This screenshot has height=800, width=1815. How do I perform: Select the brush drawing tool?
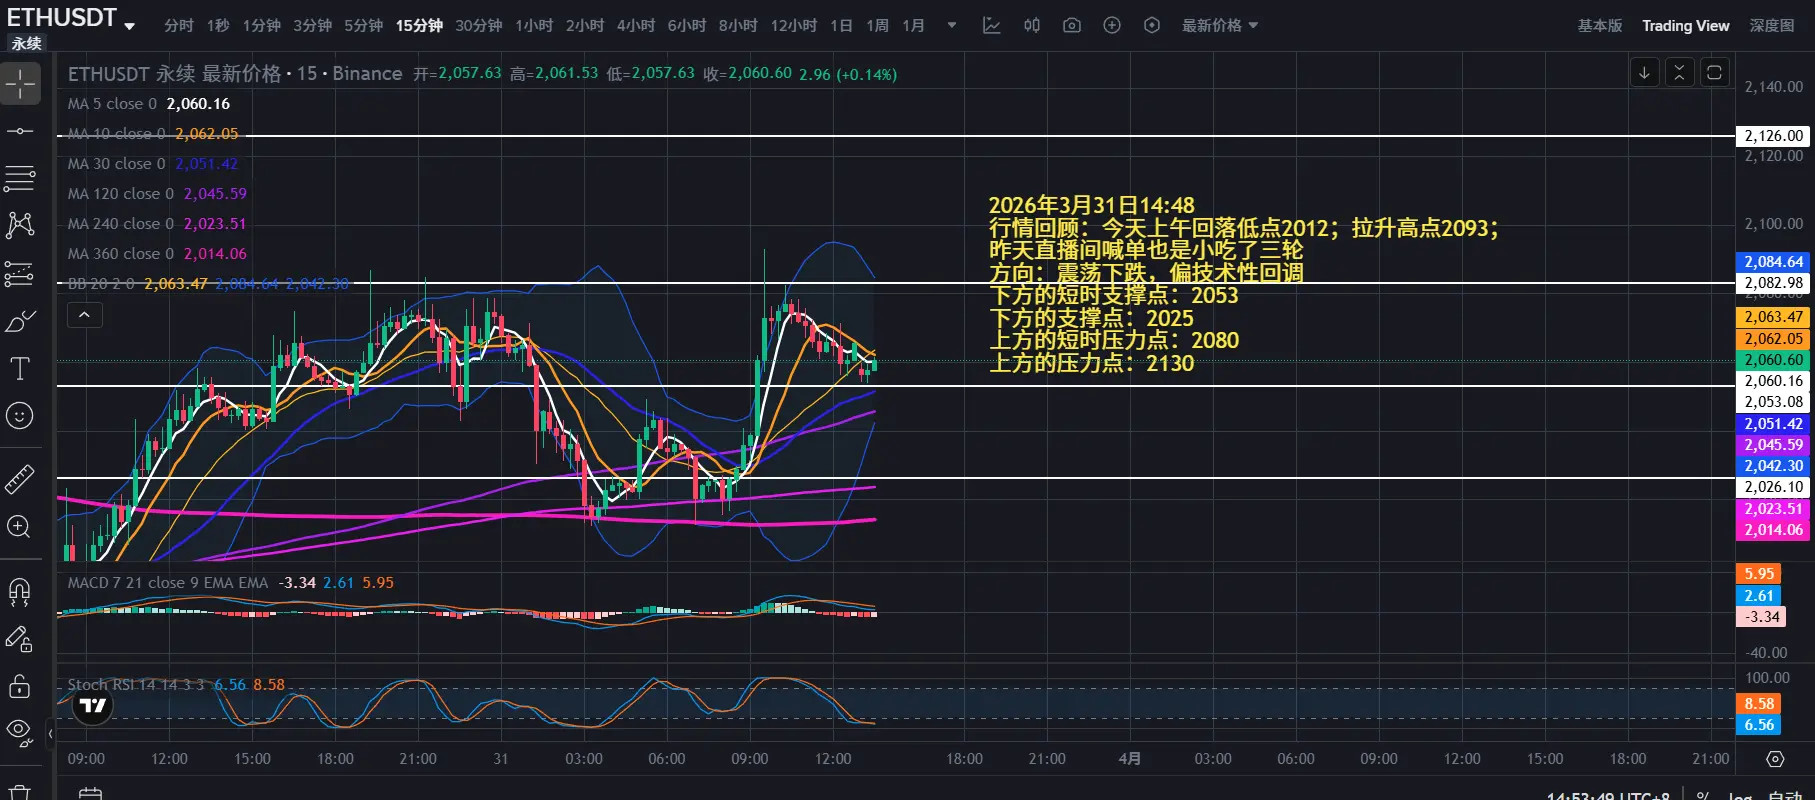(x=20, y=321)
